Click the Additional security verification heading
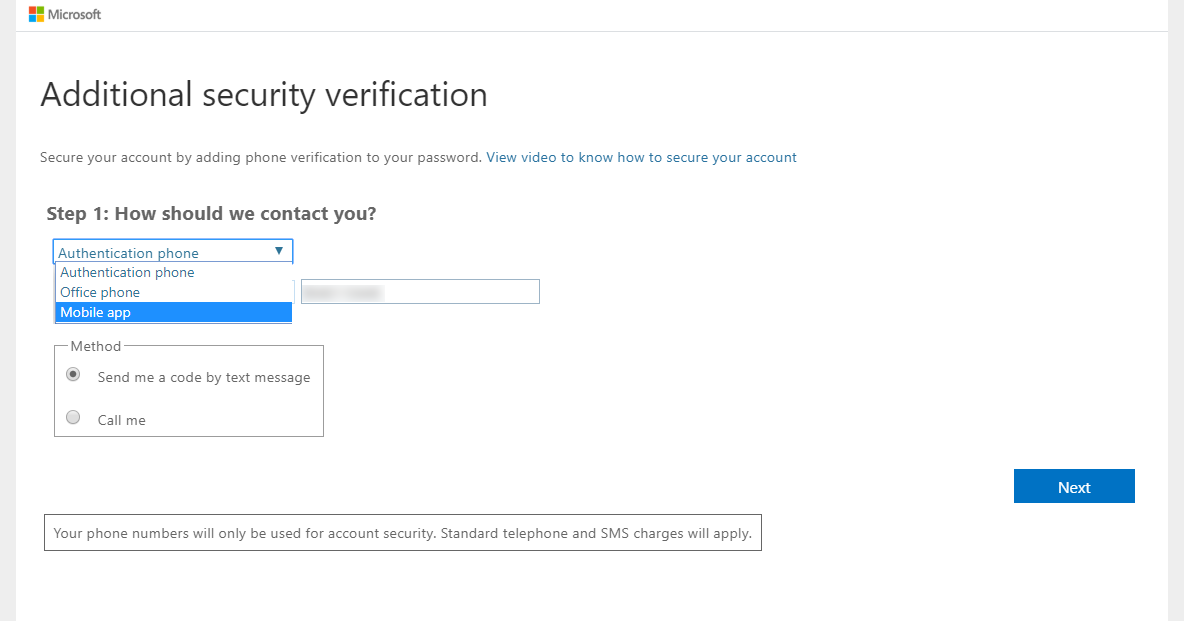Image resolution: width=1184 pixels, height=621 pixels. click(x=264, y=95)
